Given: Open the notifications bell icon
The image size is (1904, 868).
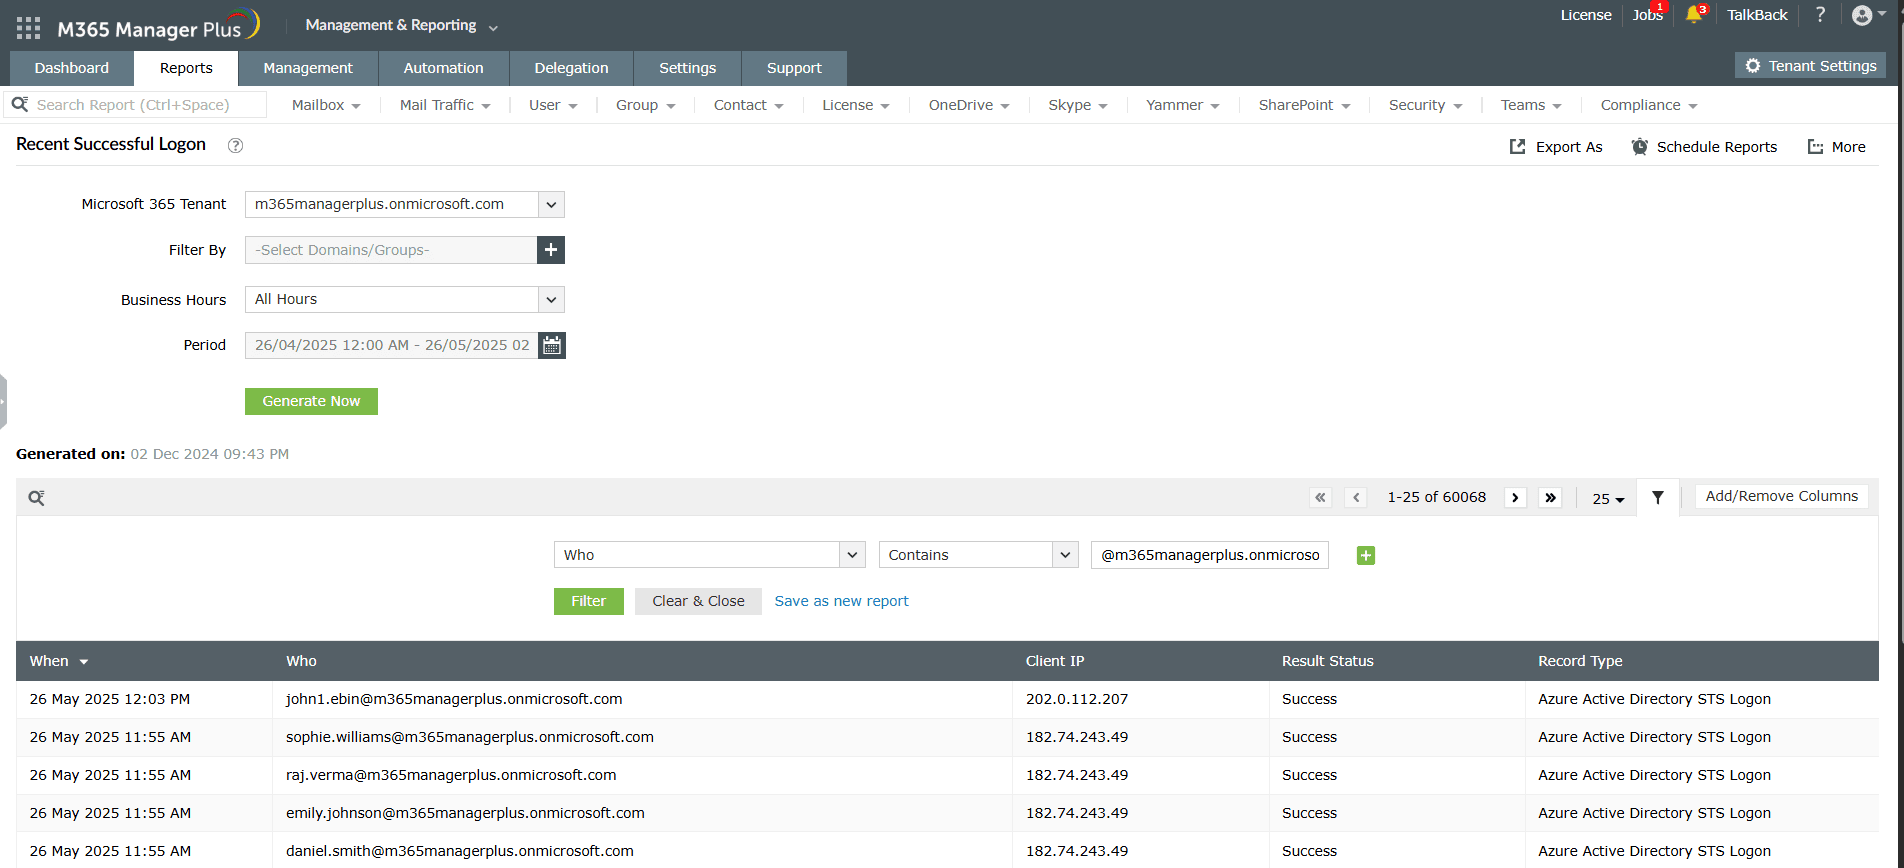Looking at the screenshot, I should click(x=1693, y=15).
